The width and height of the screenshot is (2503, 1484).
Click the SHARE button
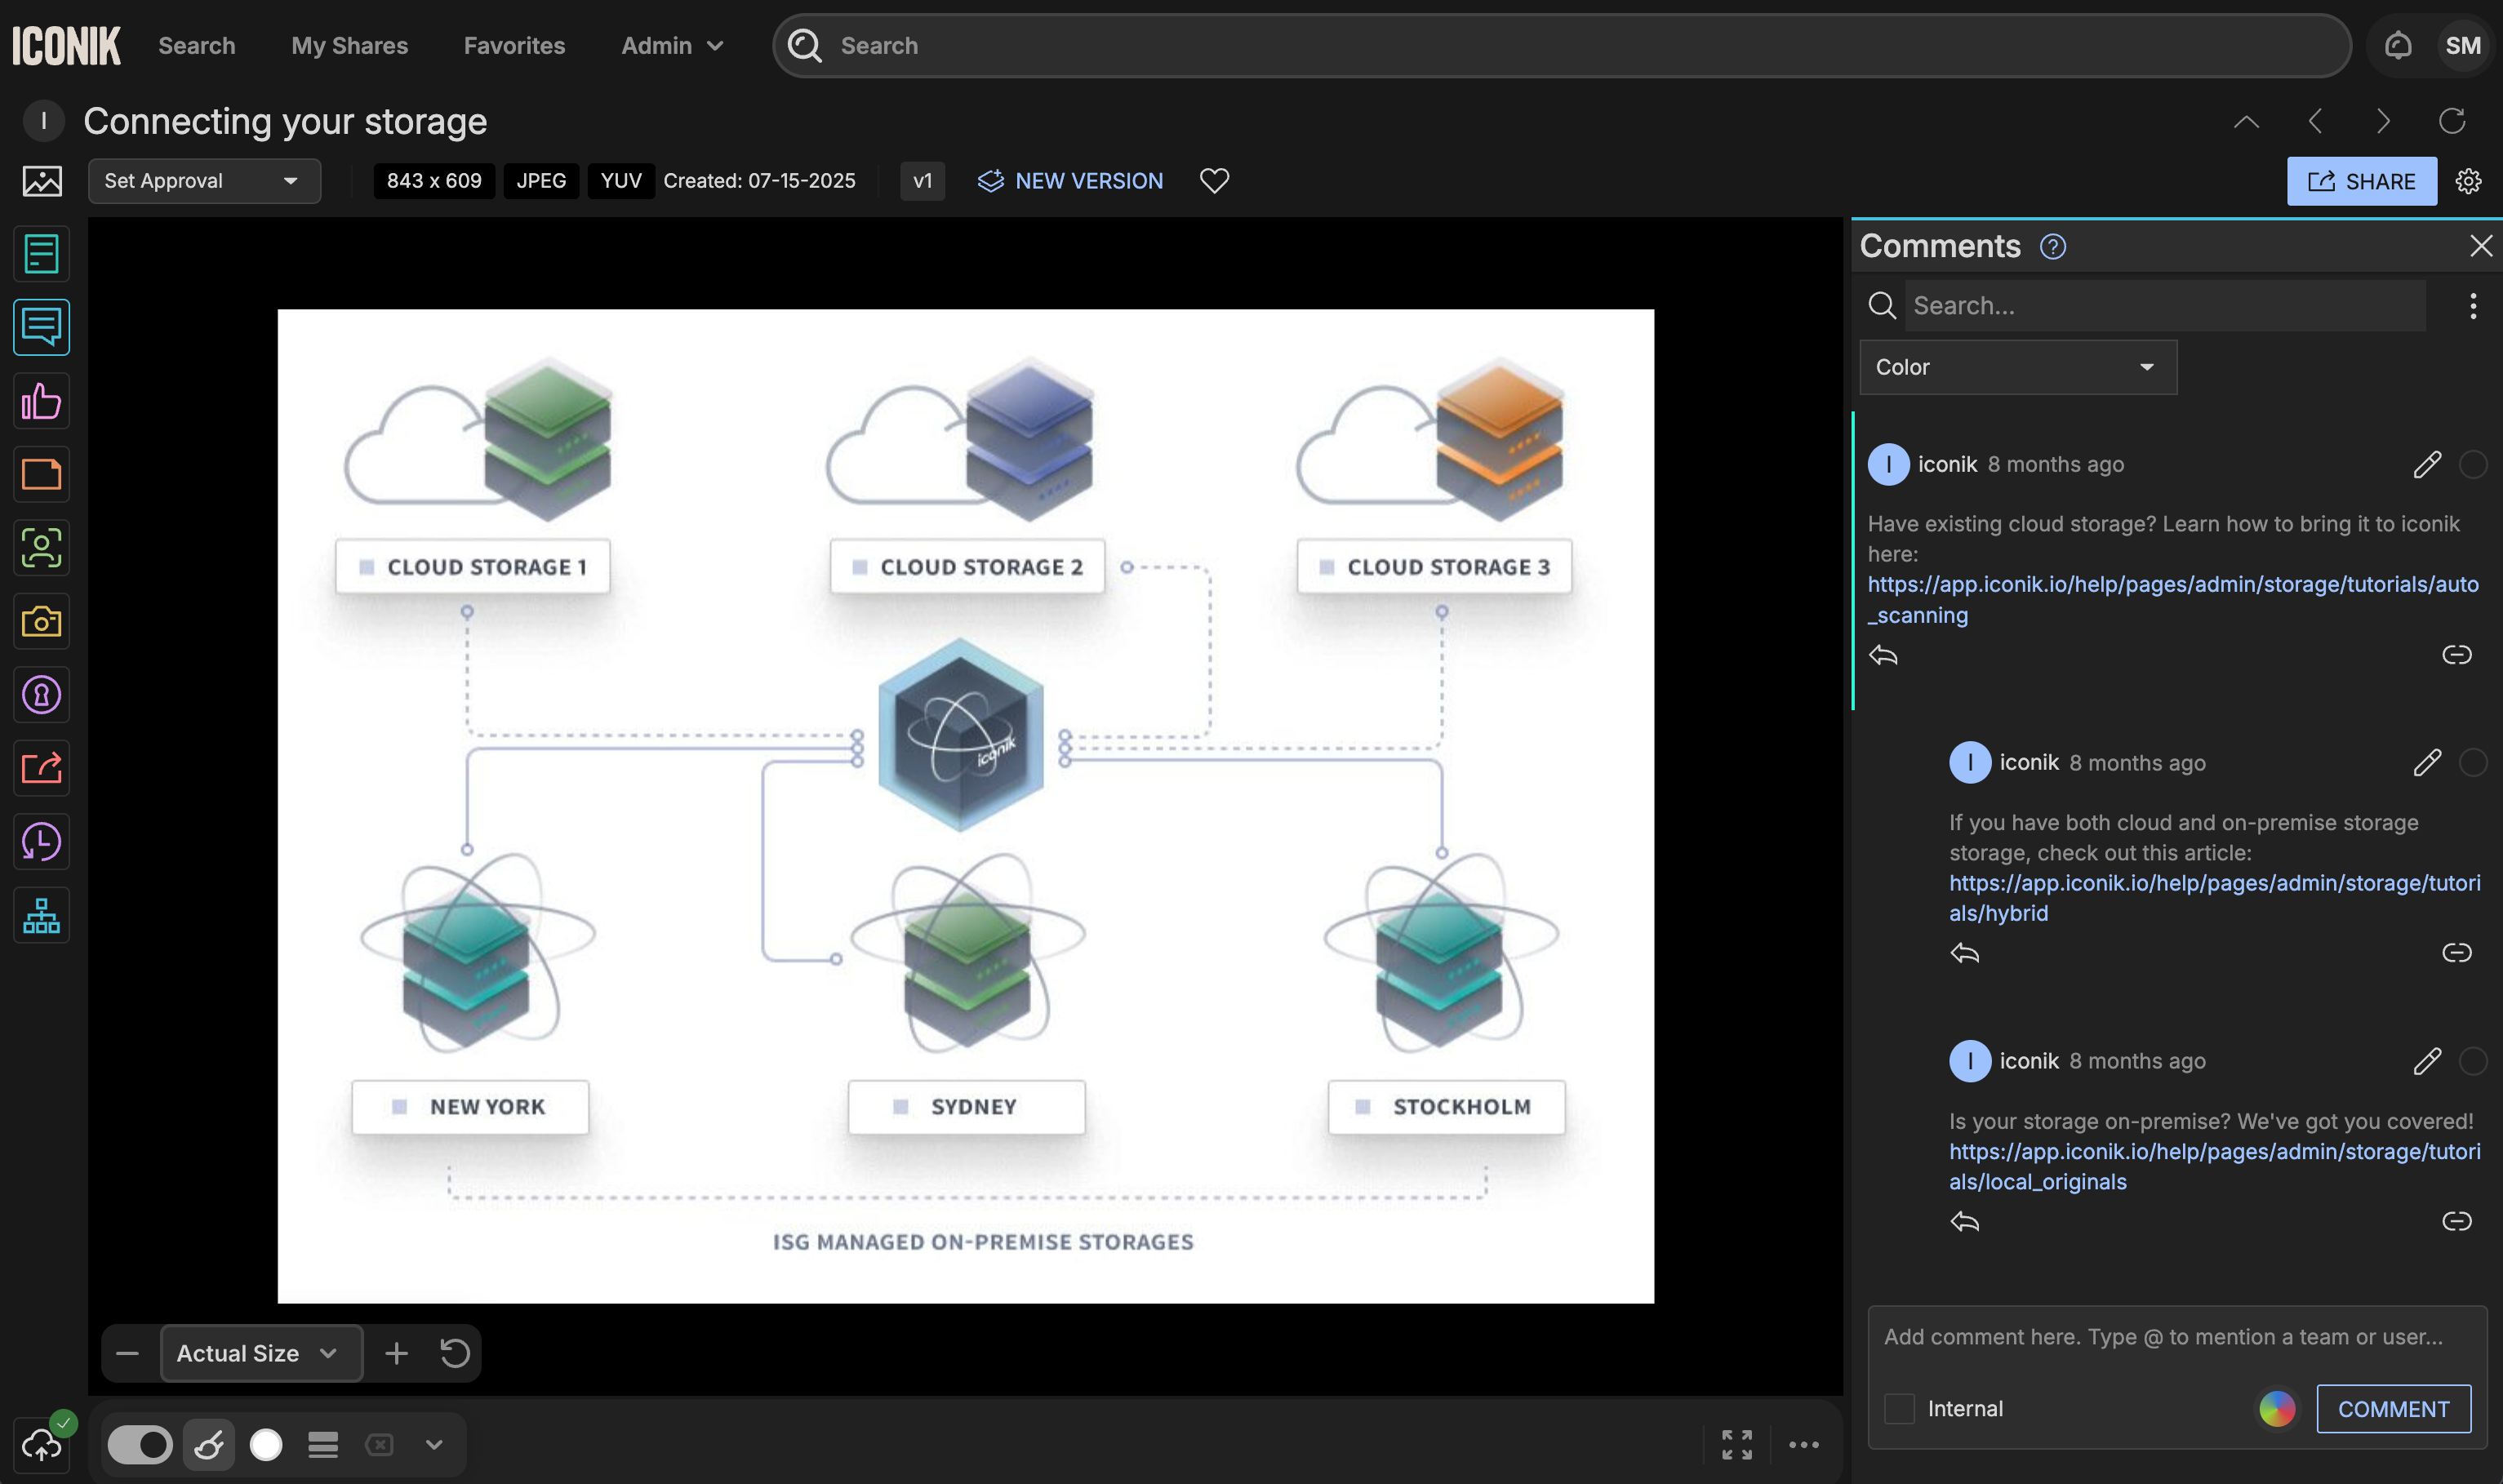coord(2361,181)
